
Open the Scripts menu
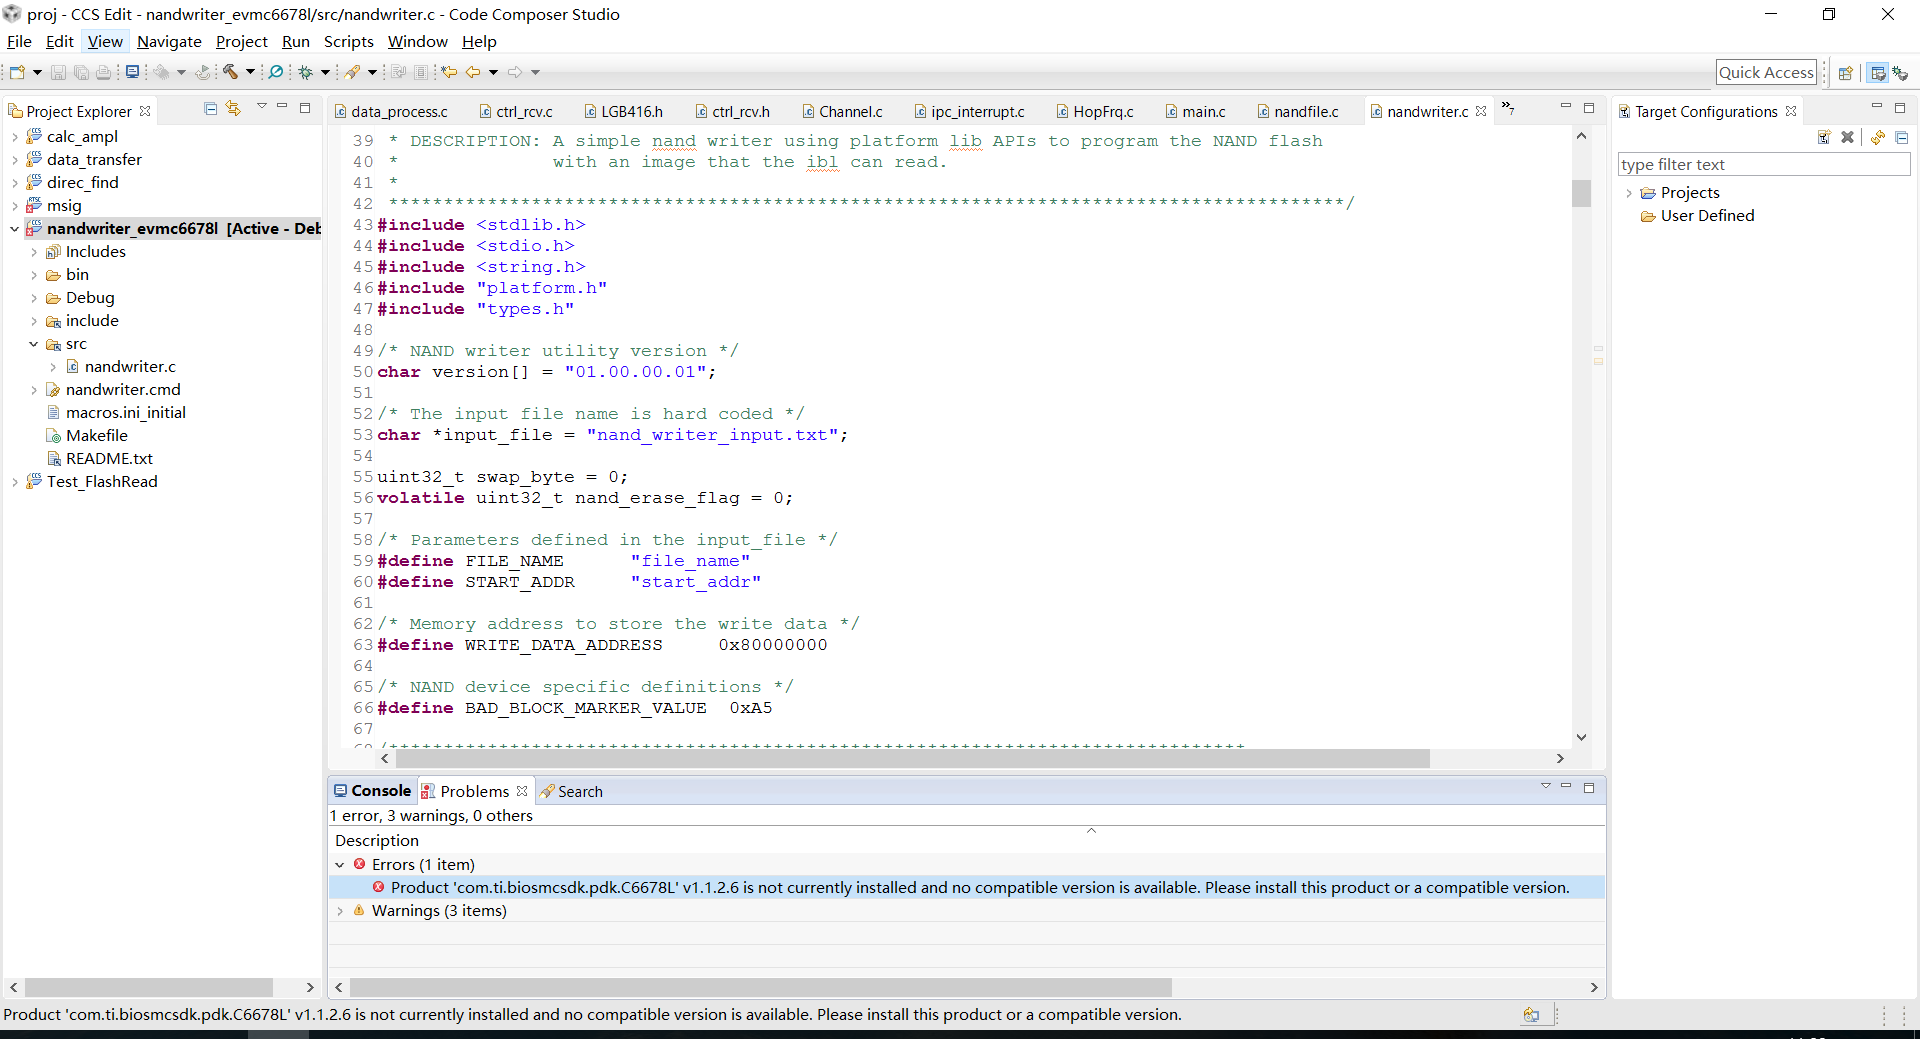(348, 42)
